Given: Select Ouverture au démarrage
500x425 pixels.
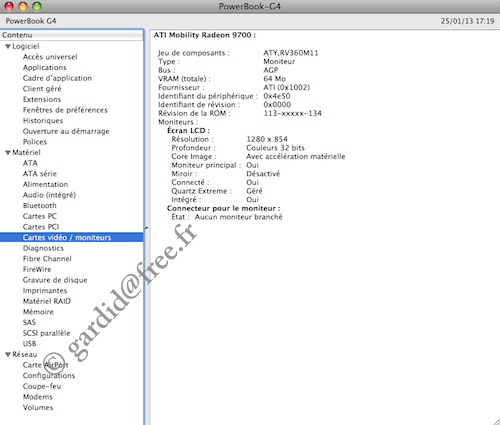Looking at the screenshot, I should pyautogui.click(x=66, y=131).
